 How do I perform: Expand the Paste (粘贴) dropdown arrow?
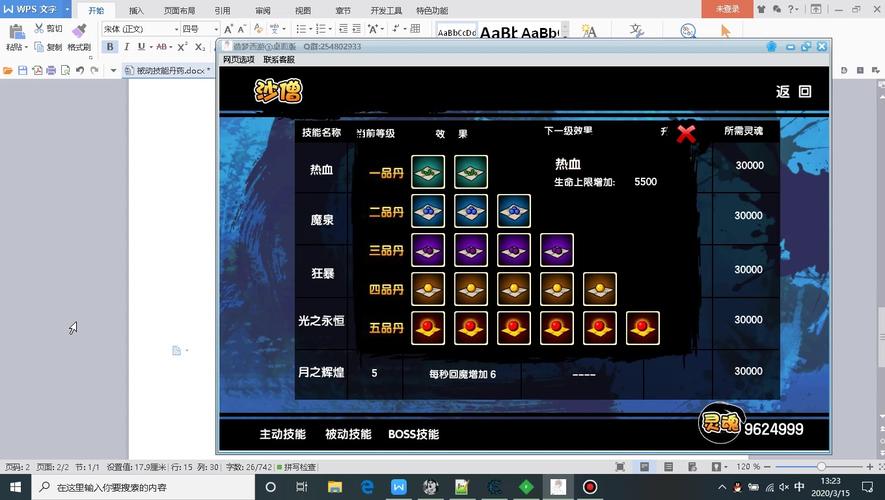click(x=26, y=47)
